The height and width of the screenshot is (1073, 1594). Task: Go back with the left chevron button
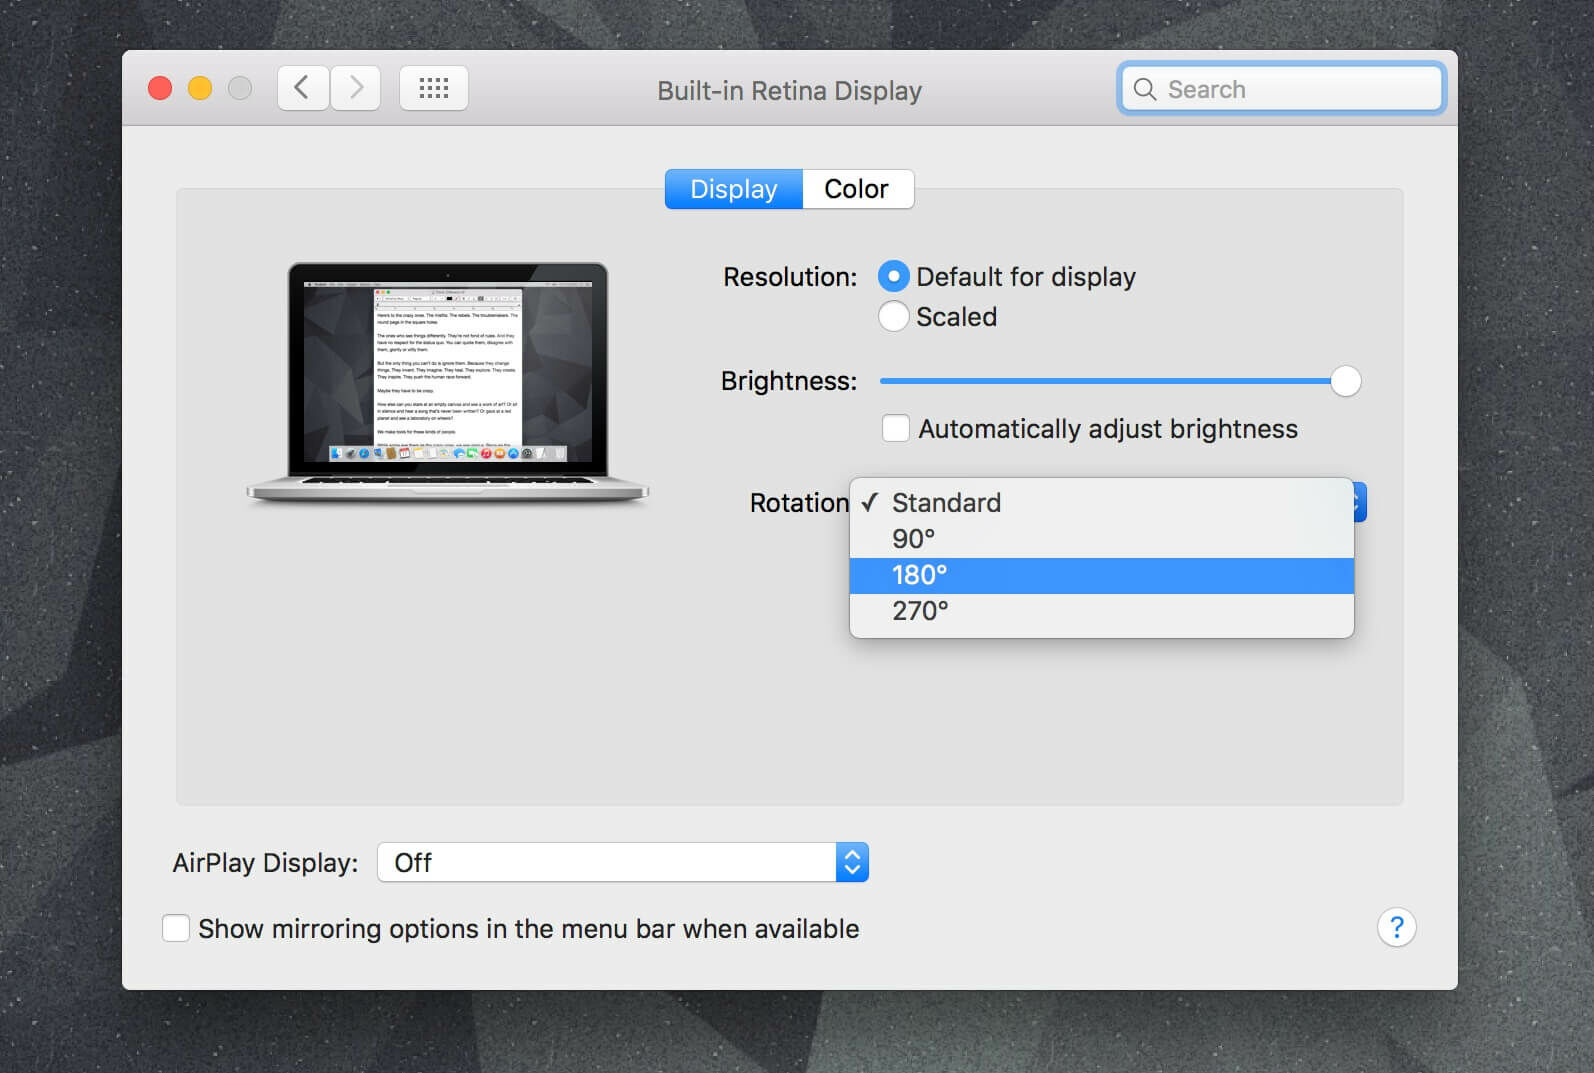(303, 89)
